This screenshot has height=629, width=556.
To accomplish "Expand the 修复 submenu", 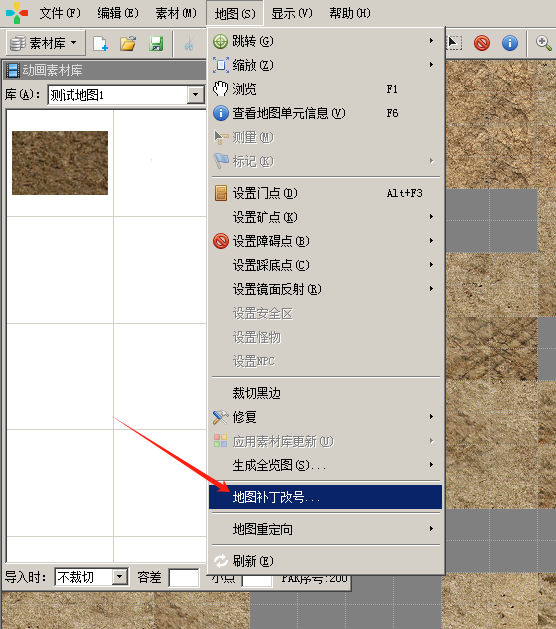I will (325, 417).
